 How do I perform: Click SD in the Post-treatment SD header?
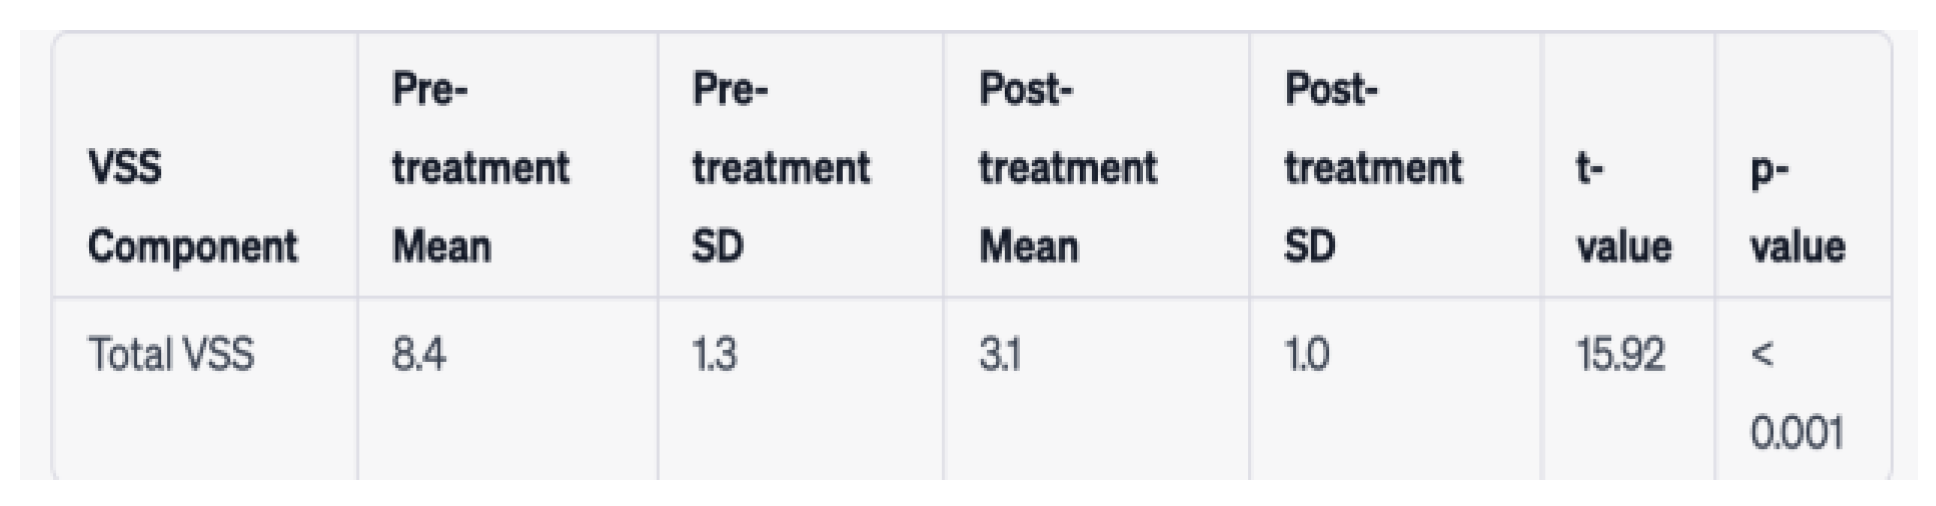[x=1309, y=247]
